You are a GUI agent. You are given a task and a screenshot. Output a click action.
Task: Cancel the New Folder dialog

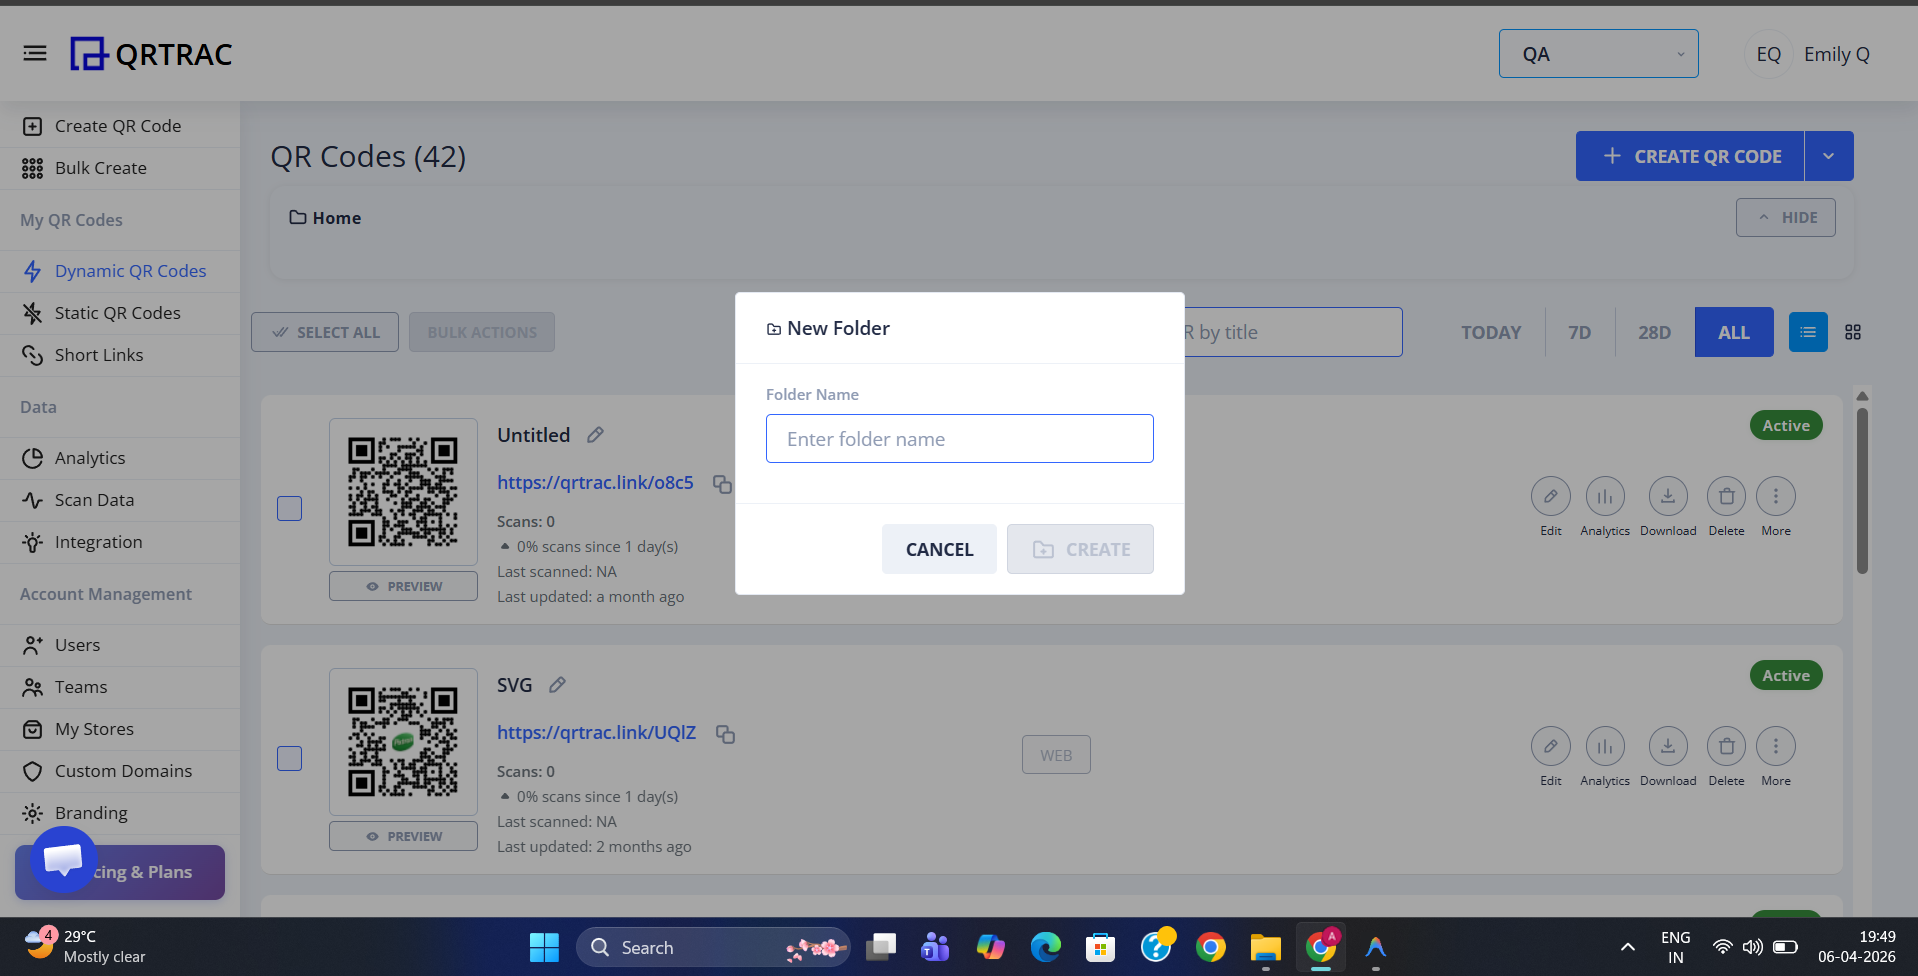[x=938, y=548]
